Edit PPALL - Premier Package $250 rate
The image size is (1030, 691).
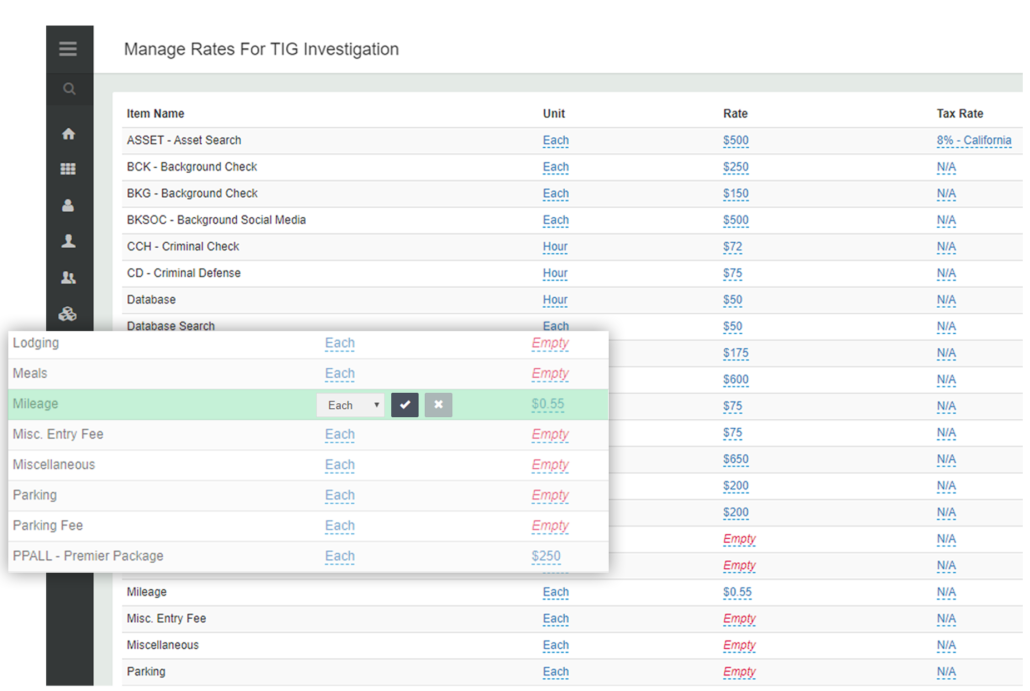click(546, 556)
